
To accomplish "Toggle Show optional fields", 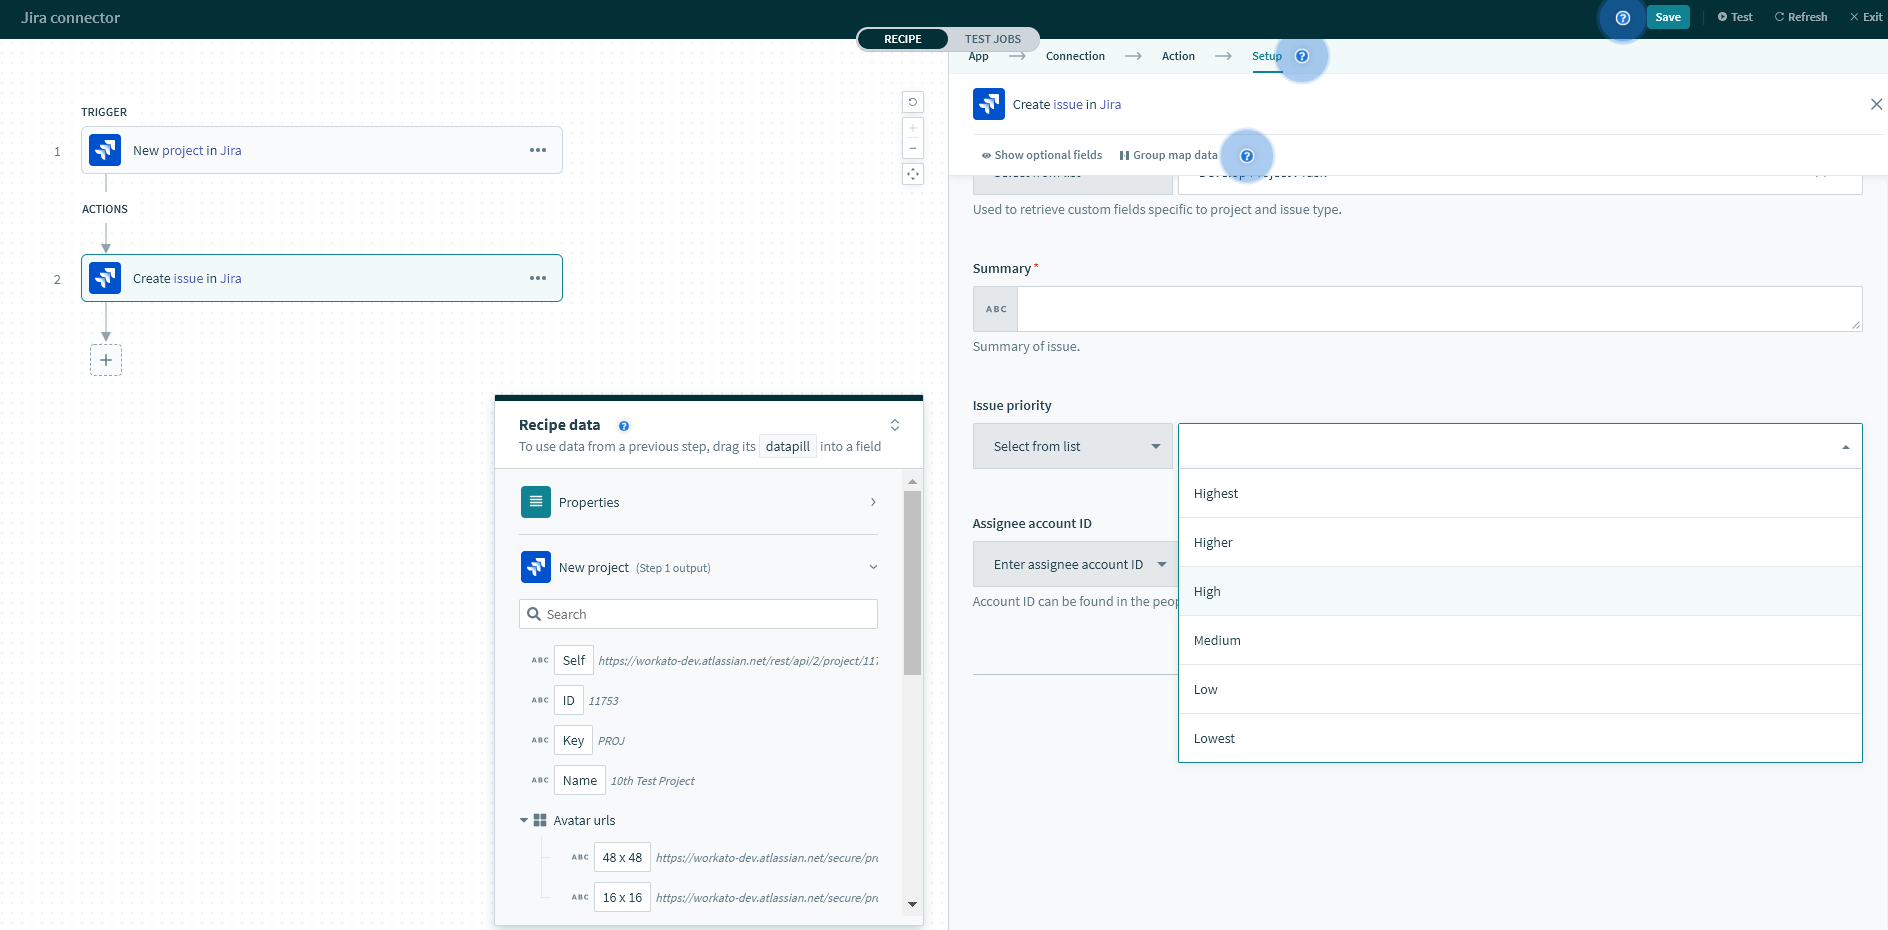I will [1041, 155].
